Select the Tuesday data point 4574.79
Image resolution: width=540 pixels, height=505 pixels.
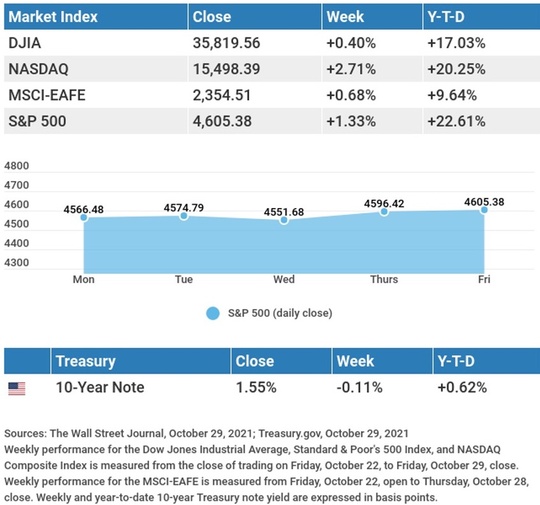pyautogui.click(x=184, y=216)
